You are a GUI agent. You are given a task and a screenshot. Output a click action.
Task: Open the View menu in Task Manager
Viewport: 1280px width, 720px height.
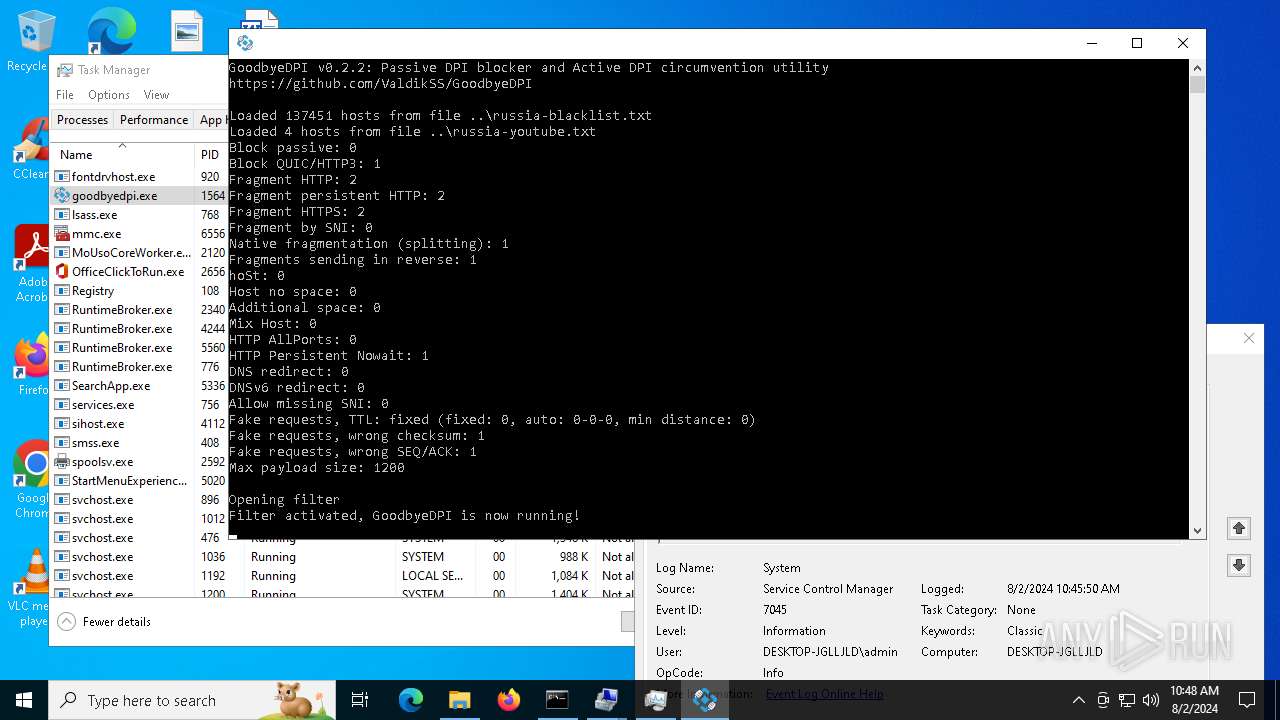pyautogui.click(x=156, y=95)
